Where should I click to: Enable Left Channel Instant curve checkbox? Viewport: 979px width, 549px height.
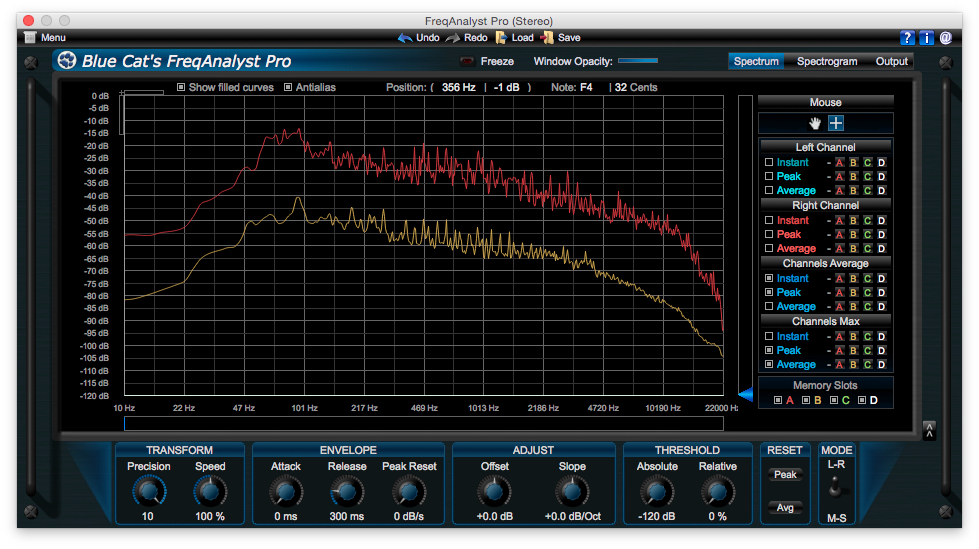pyautogui.click(x=769, y=162)
